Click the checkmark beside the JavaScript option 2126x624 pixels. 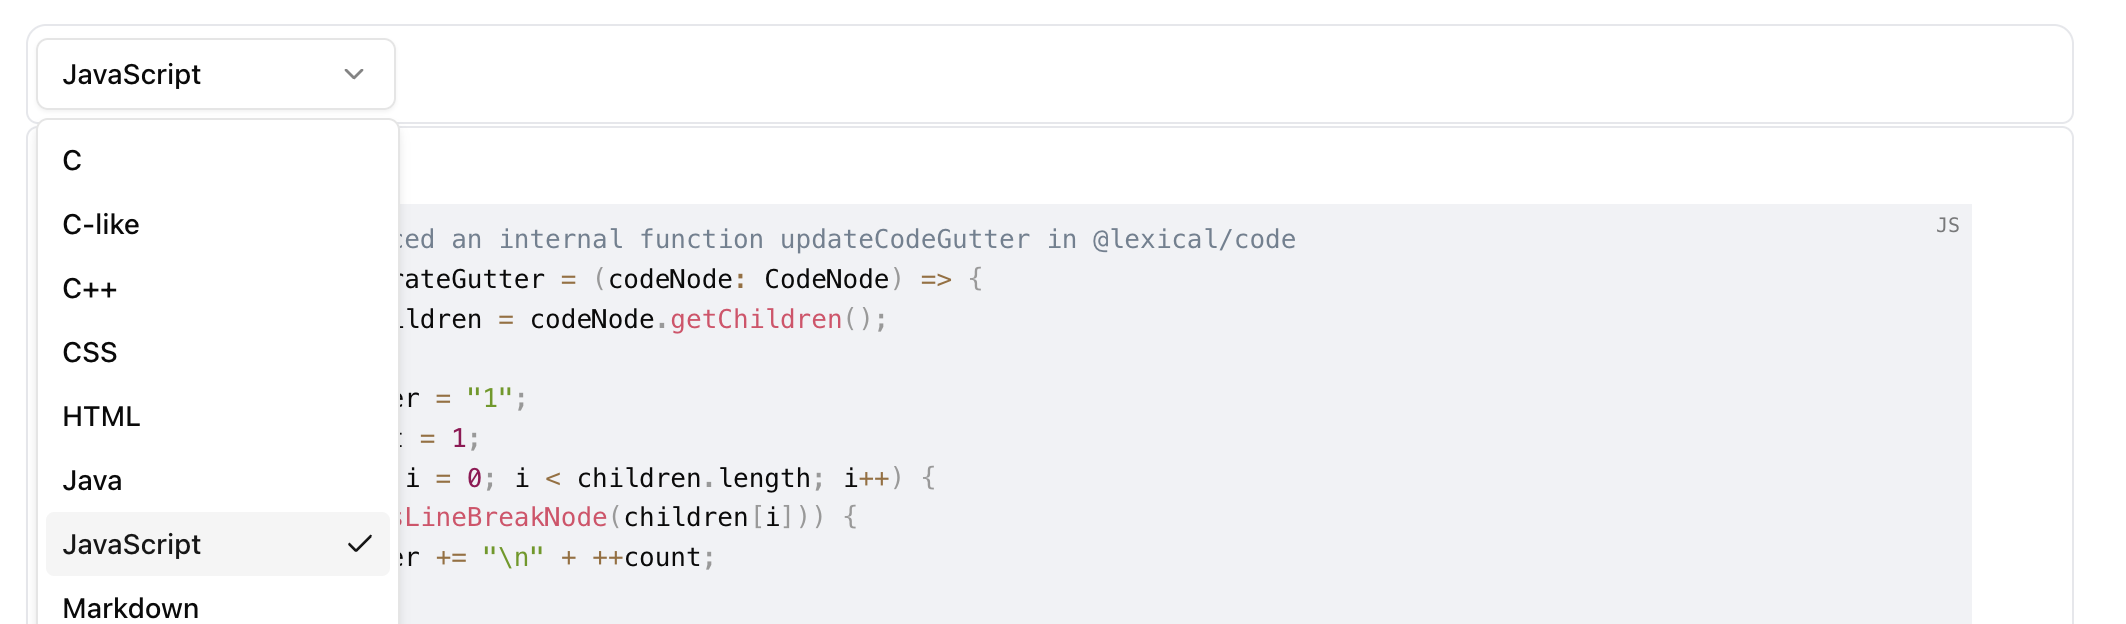[x=360, y=544]
